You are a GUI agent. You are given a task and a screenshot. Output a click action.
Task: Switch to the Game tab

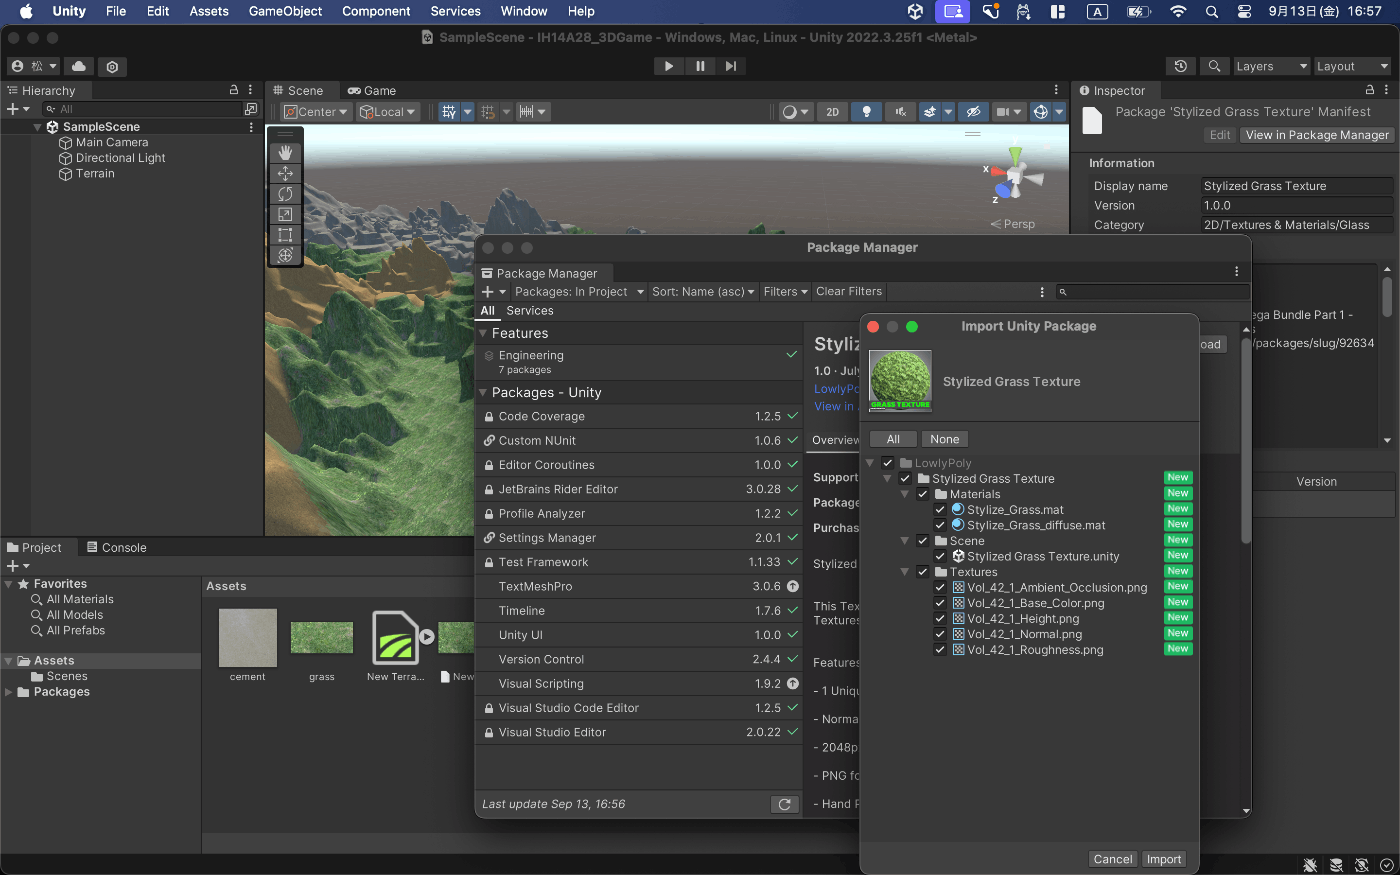(x=371, y=90)
